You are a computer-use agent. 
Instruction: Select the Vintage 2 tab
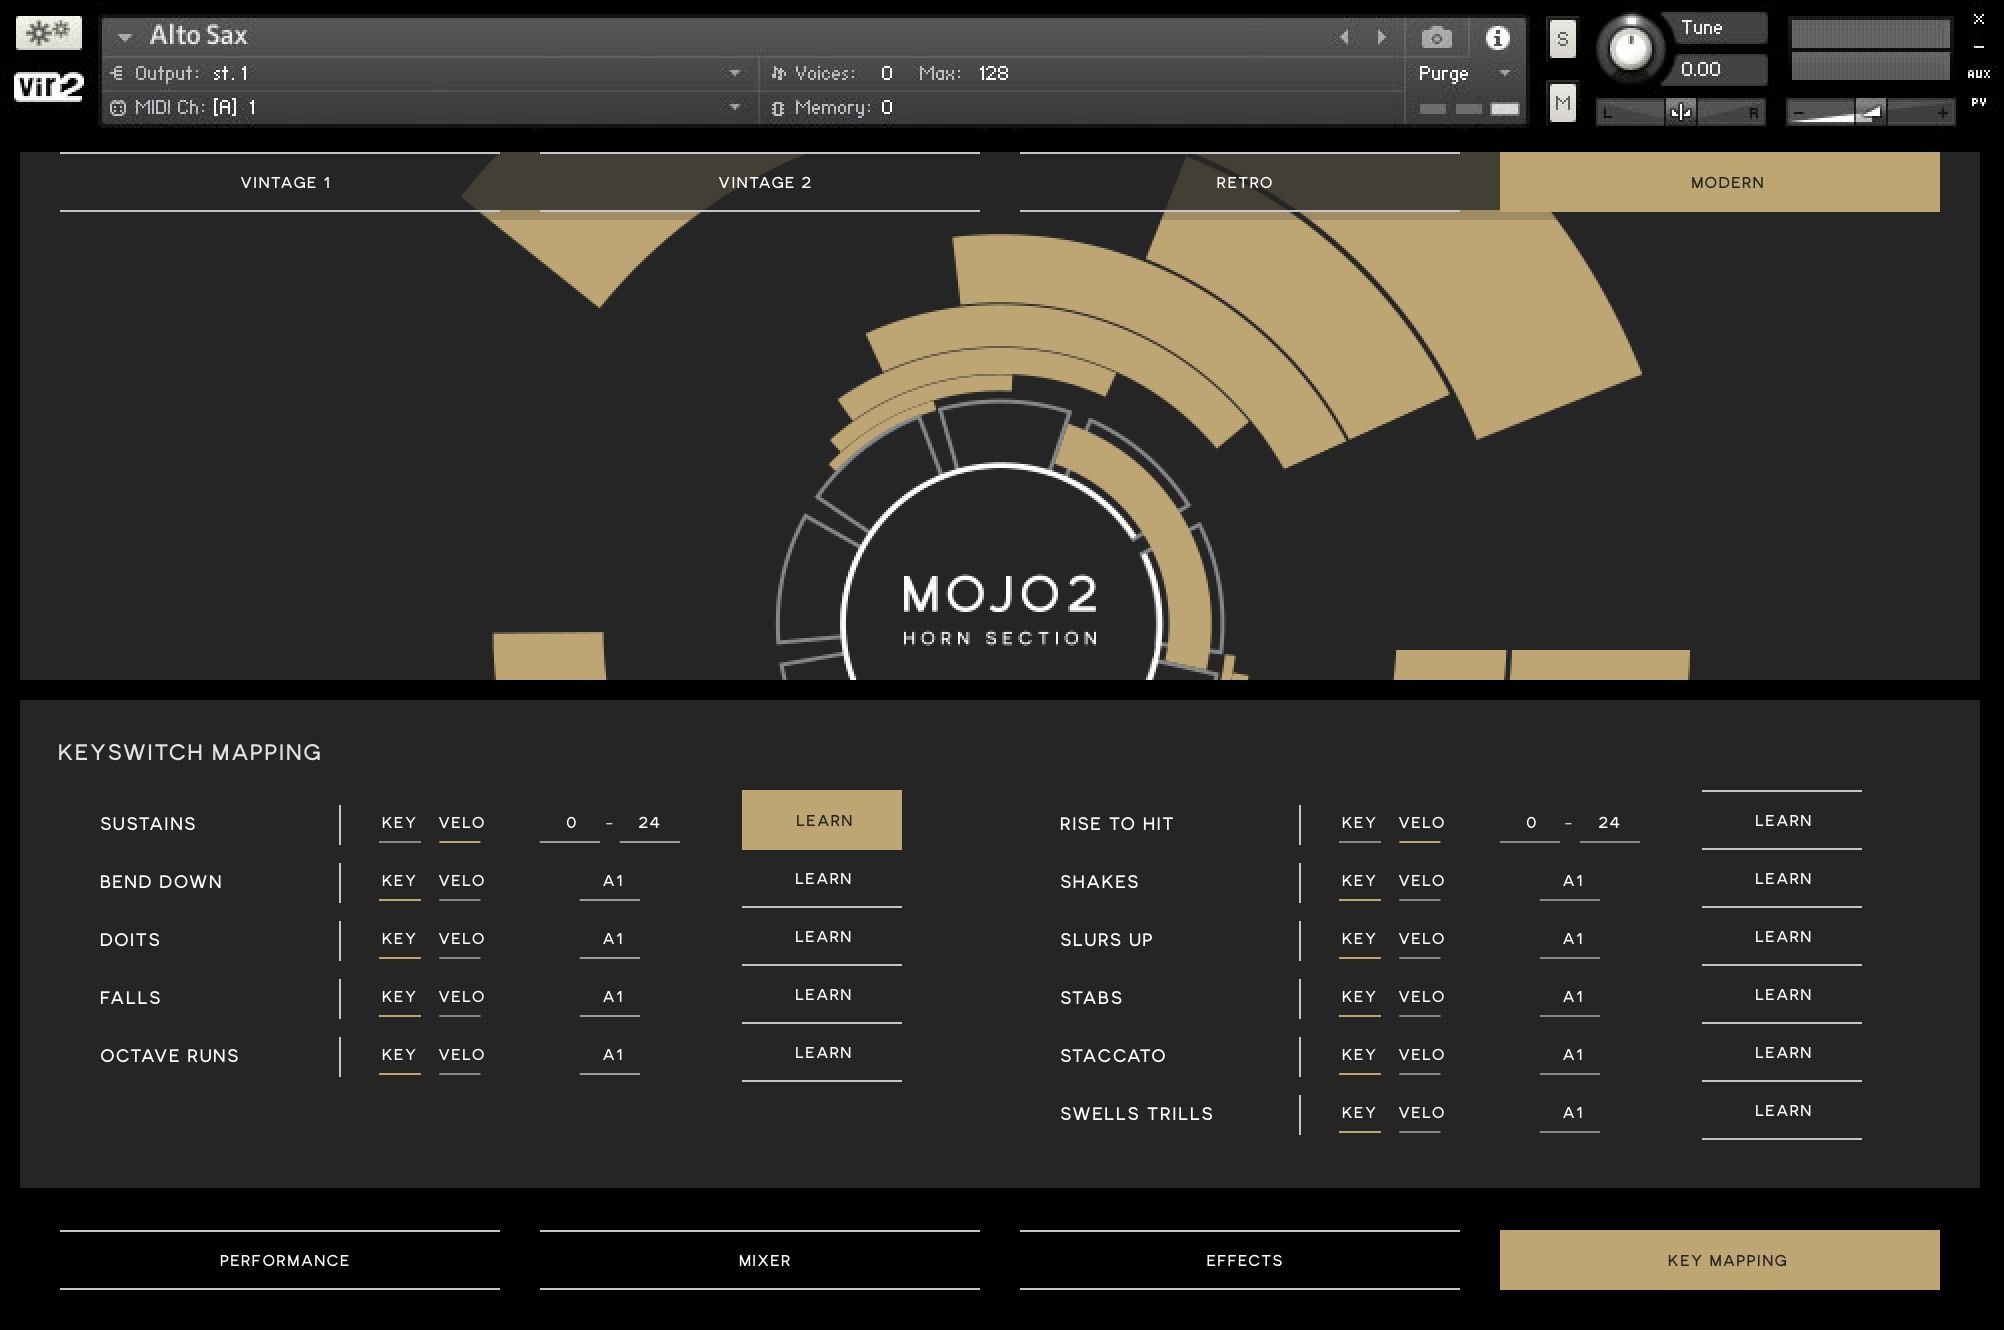tap(760, 182)
